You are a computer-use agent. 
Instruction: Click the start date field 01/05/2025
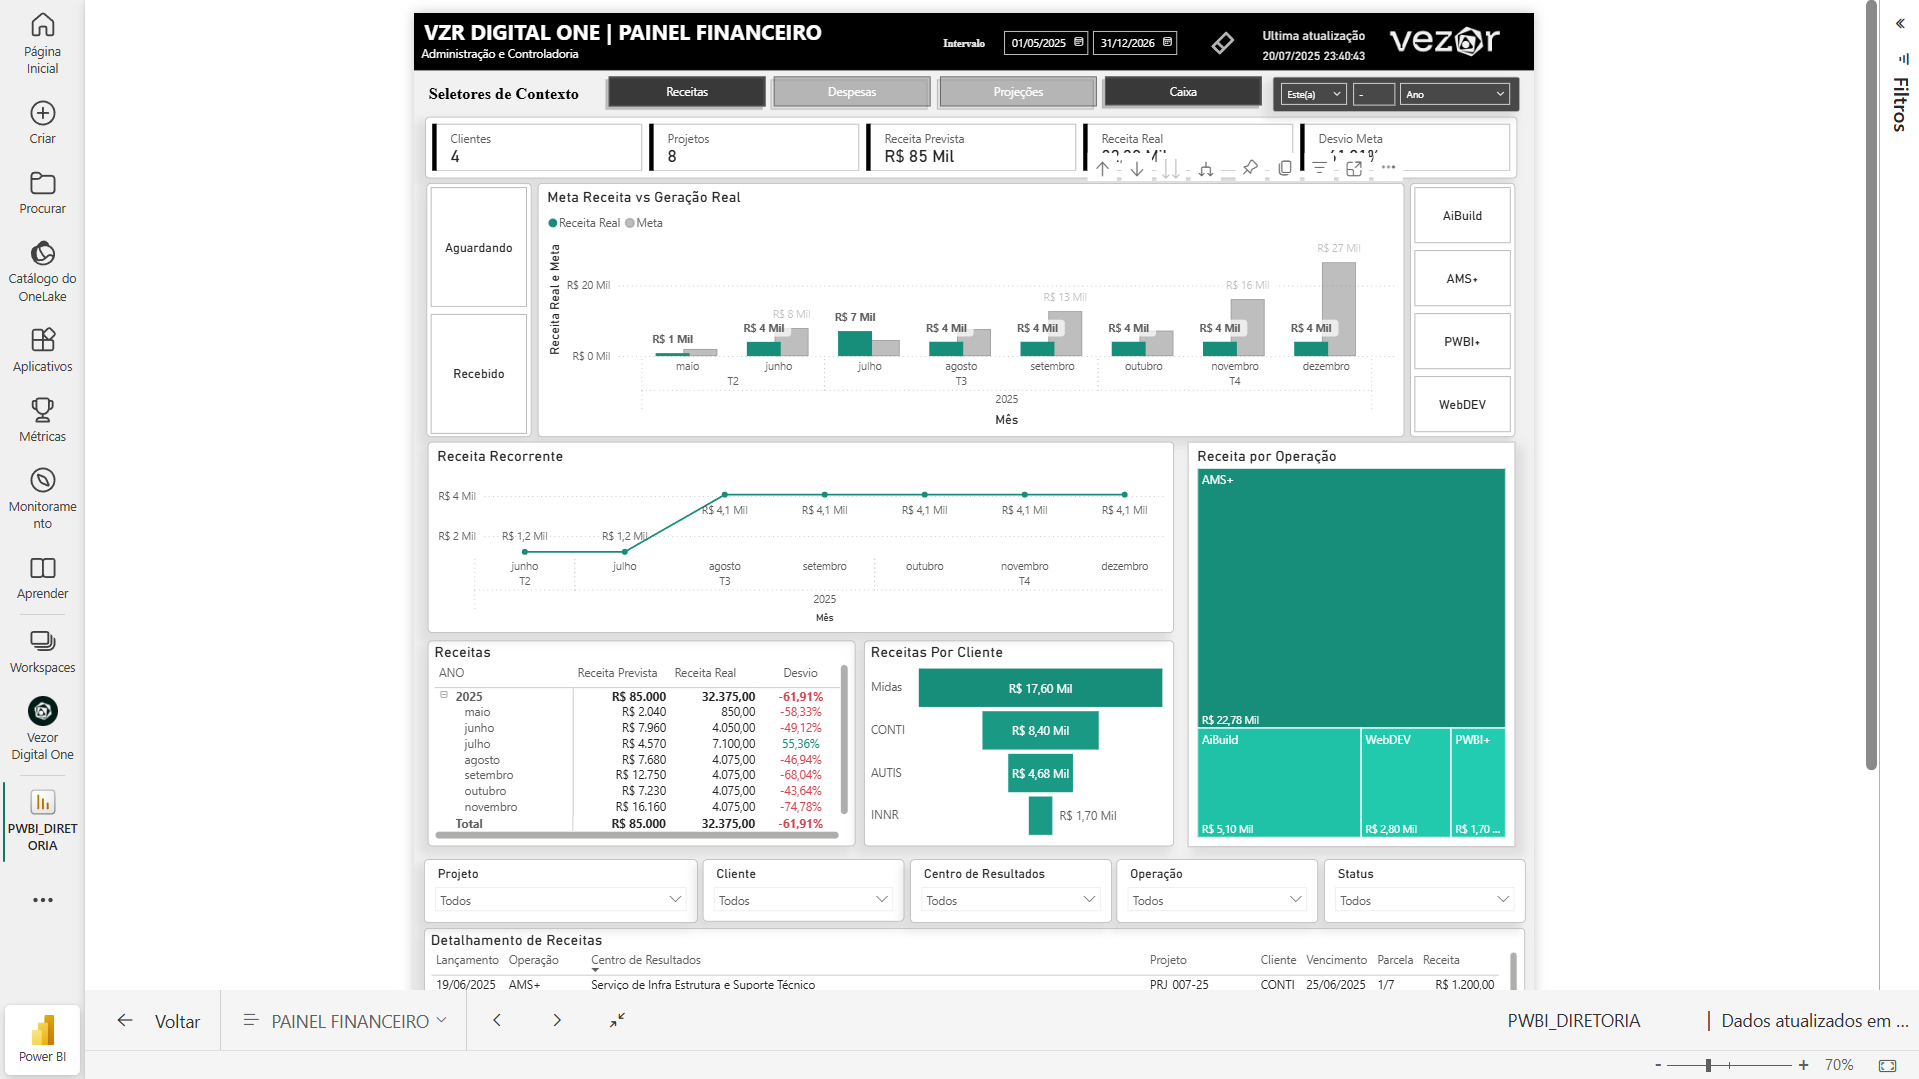tap(1038, 43)
